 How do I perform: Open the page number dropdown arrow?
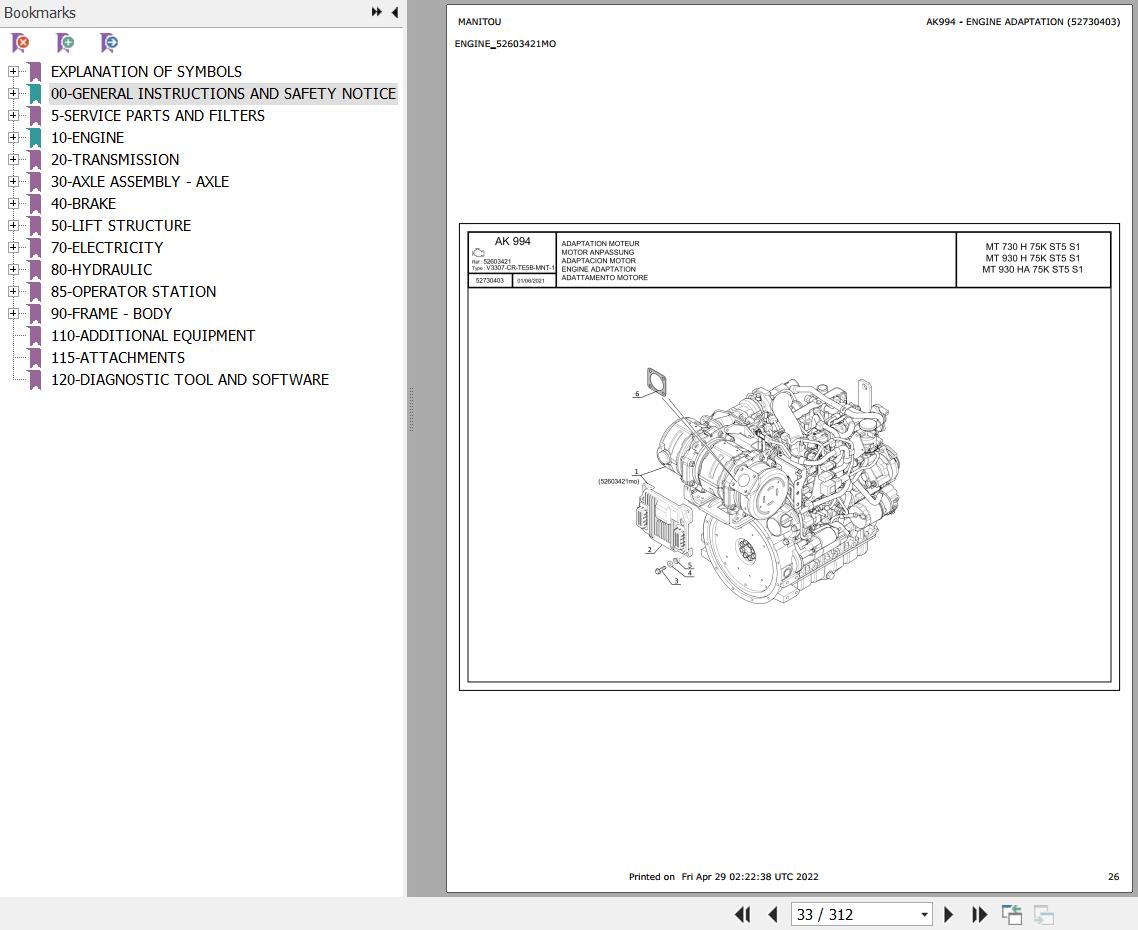tap(924, 915)
